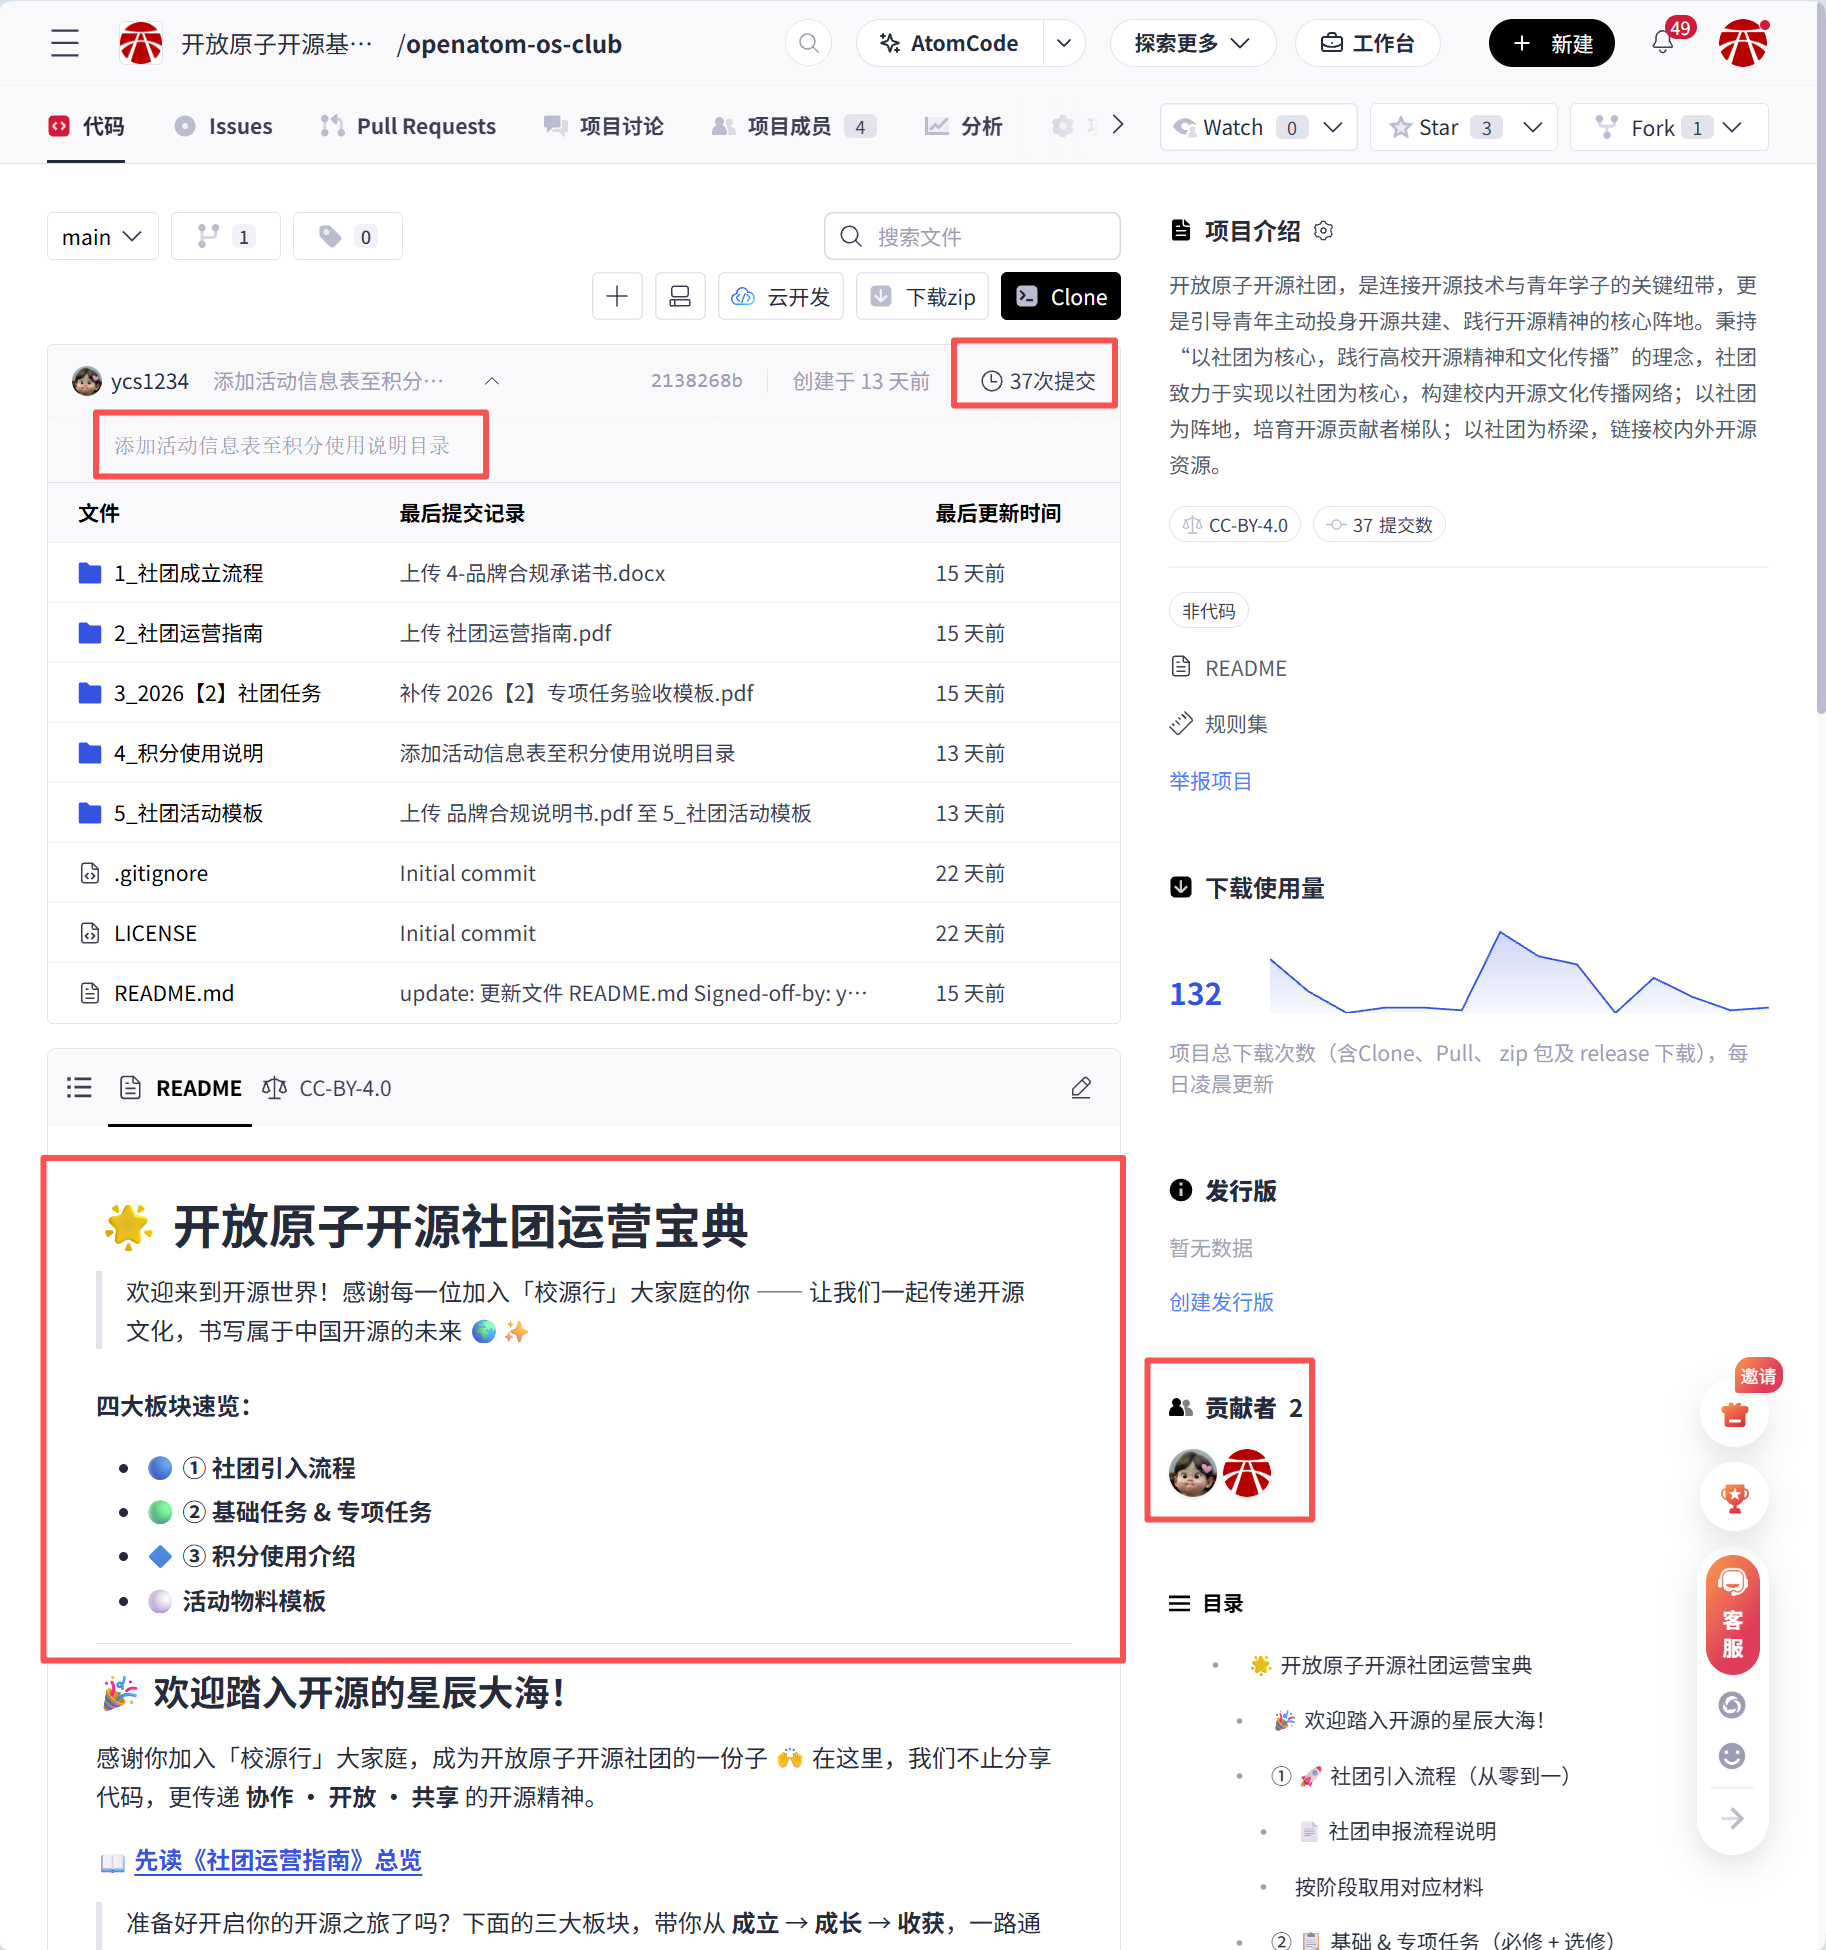The image size is (1826, 1950).
Task: Open the 分析 tab
Action: tap(963, 126)
